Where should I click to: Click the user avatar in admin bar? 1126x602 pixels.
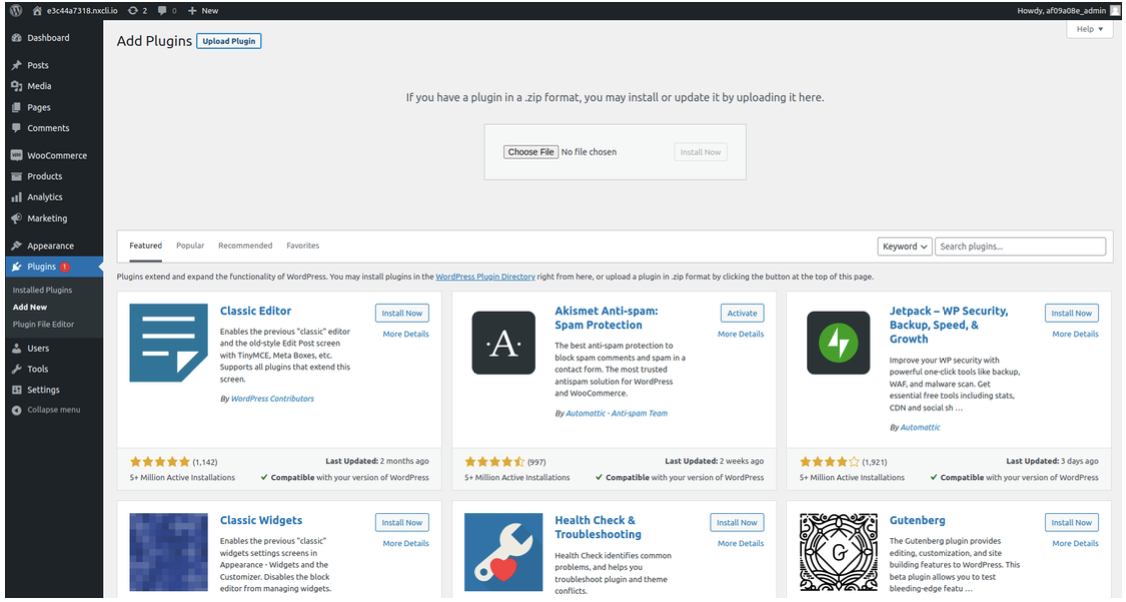tap(1115, 10)
